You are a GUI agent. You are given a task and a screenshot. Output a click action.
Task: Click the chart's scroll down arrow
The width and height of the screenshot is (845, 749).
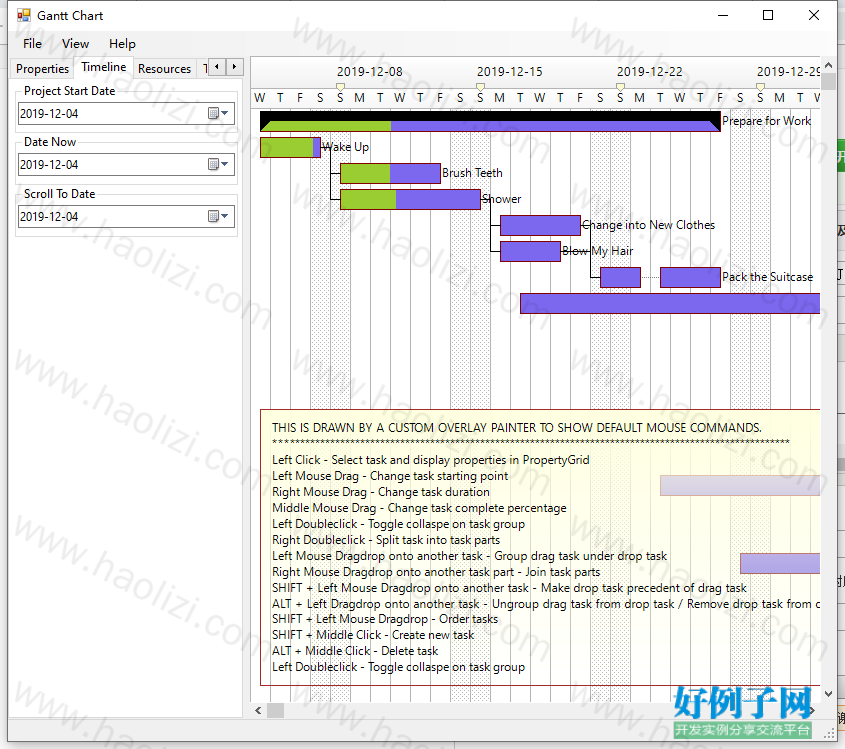click(x=828, y=694)
